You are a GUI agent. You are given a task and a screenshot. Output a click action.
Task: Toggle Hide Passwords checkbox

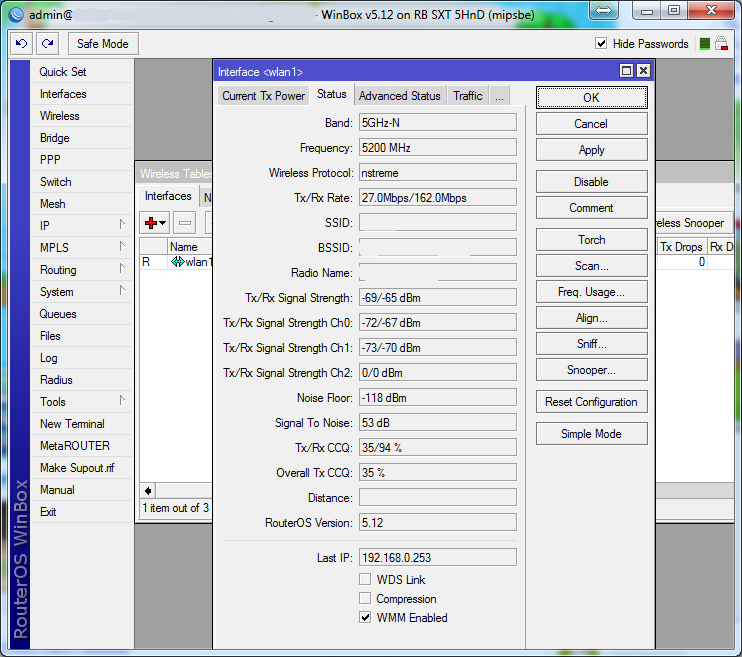(x=601, y=44)
